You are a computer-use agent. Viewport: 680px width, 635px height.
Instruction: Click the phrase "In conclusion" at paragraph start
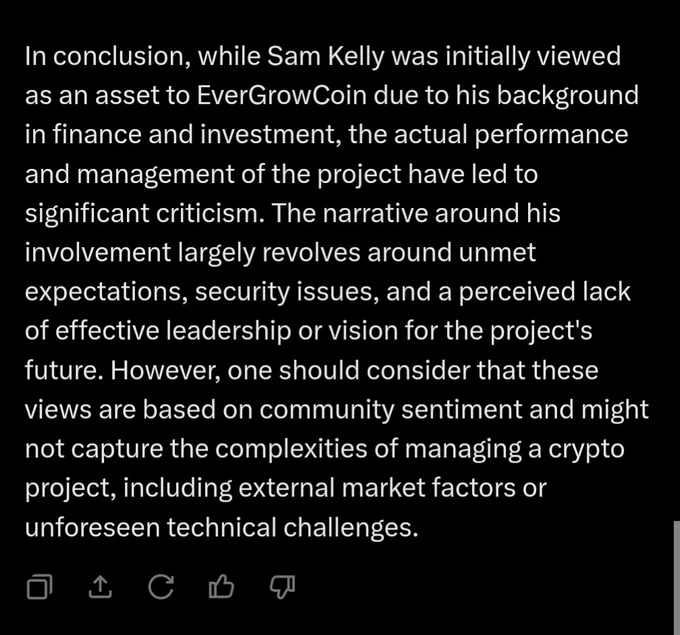pyautogui.click(x=107, y=56)
